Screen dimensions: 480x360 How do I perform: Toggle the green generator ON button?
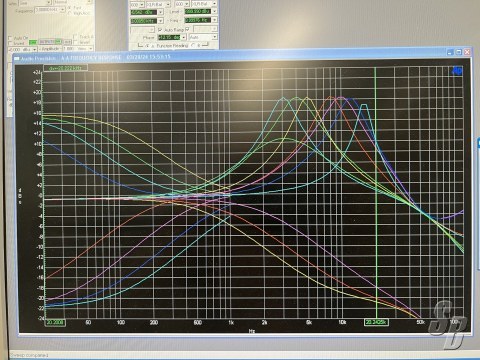pyautogui.click(x=33, y=42)
